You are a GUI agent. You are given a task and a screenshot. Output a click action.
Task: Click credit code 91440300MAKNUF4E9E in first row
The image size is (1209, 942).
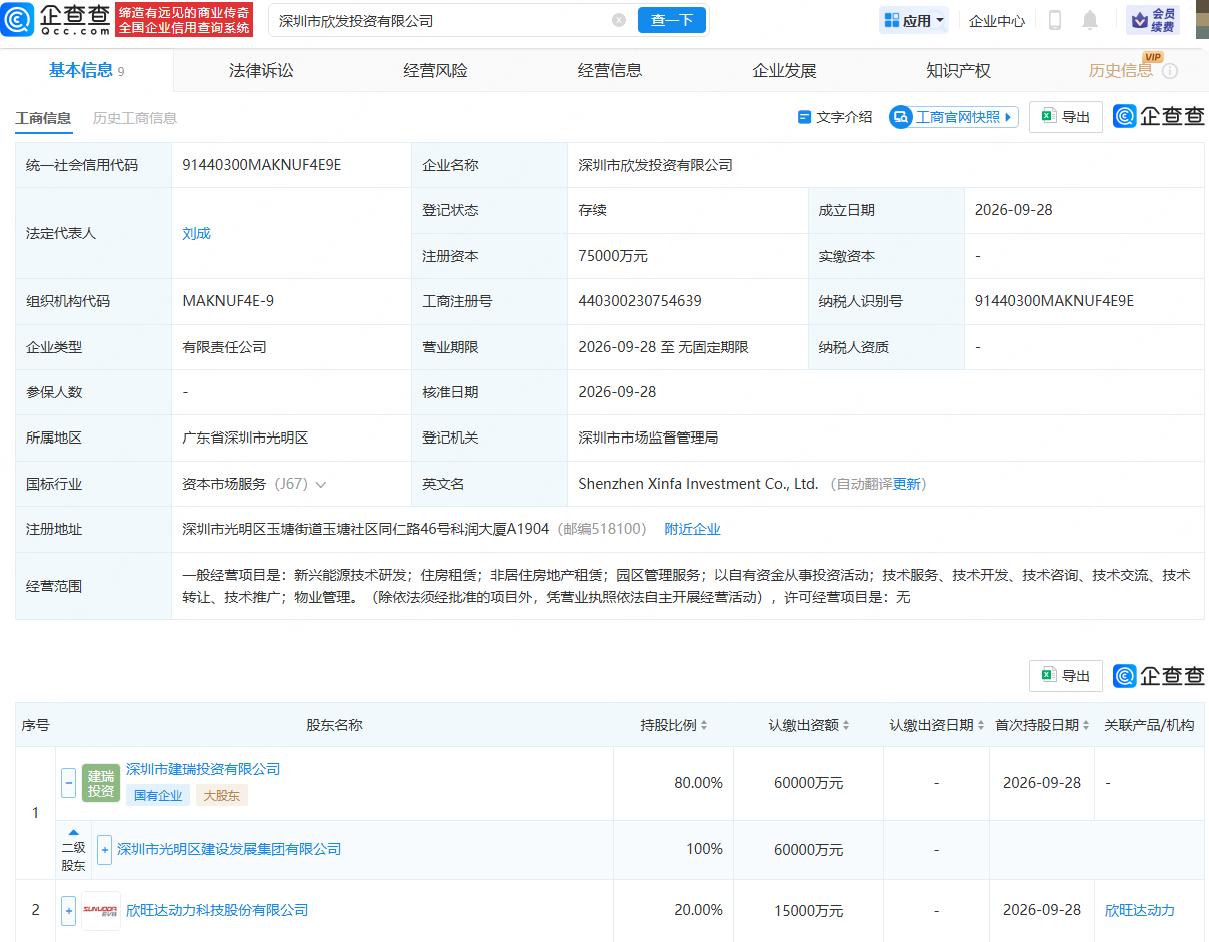tap(262, 165)
